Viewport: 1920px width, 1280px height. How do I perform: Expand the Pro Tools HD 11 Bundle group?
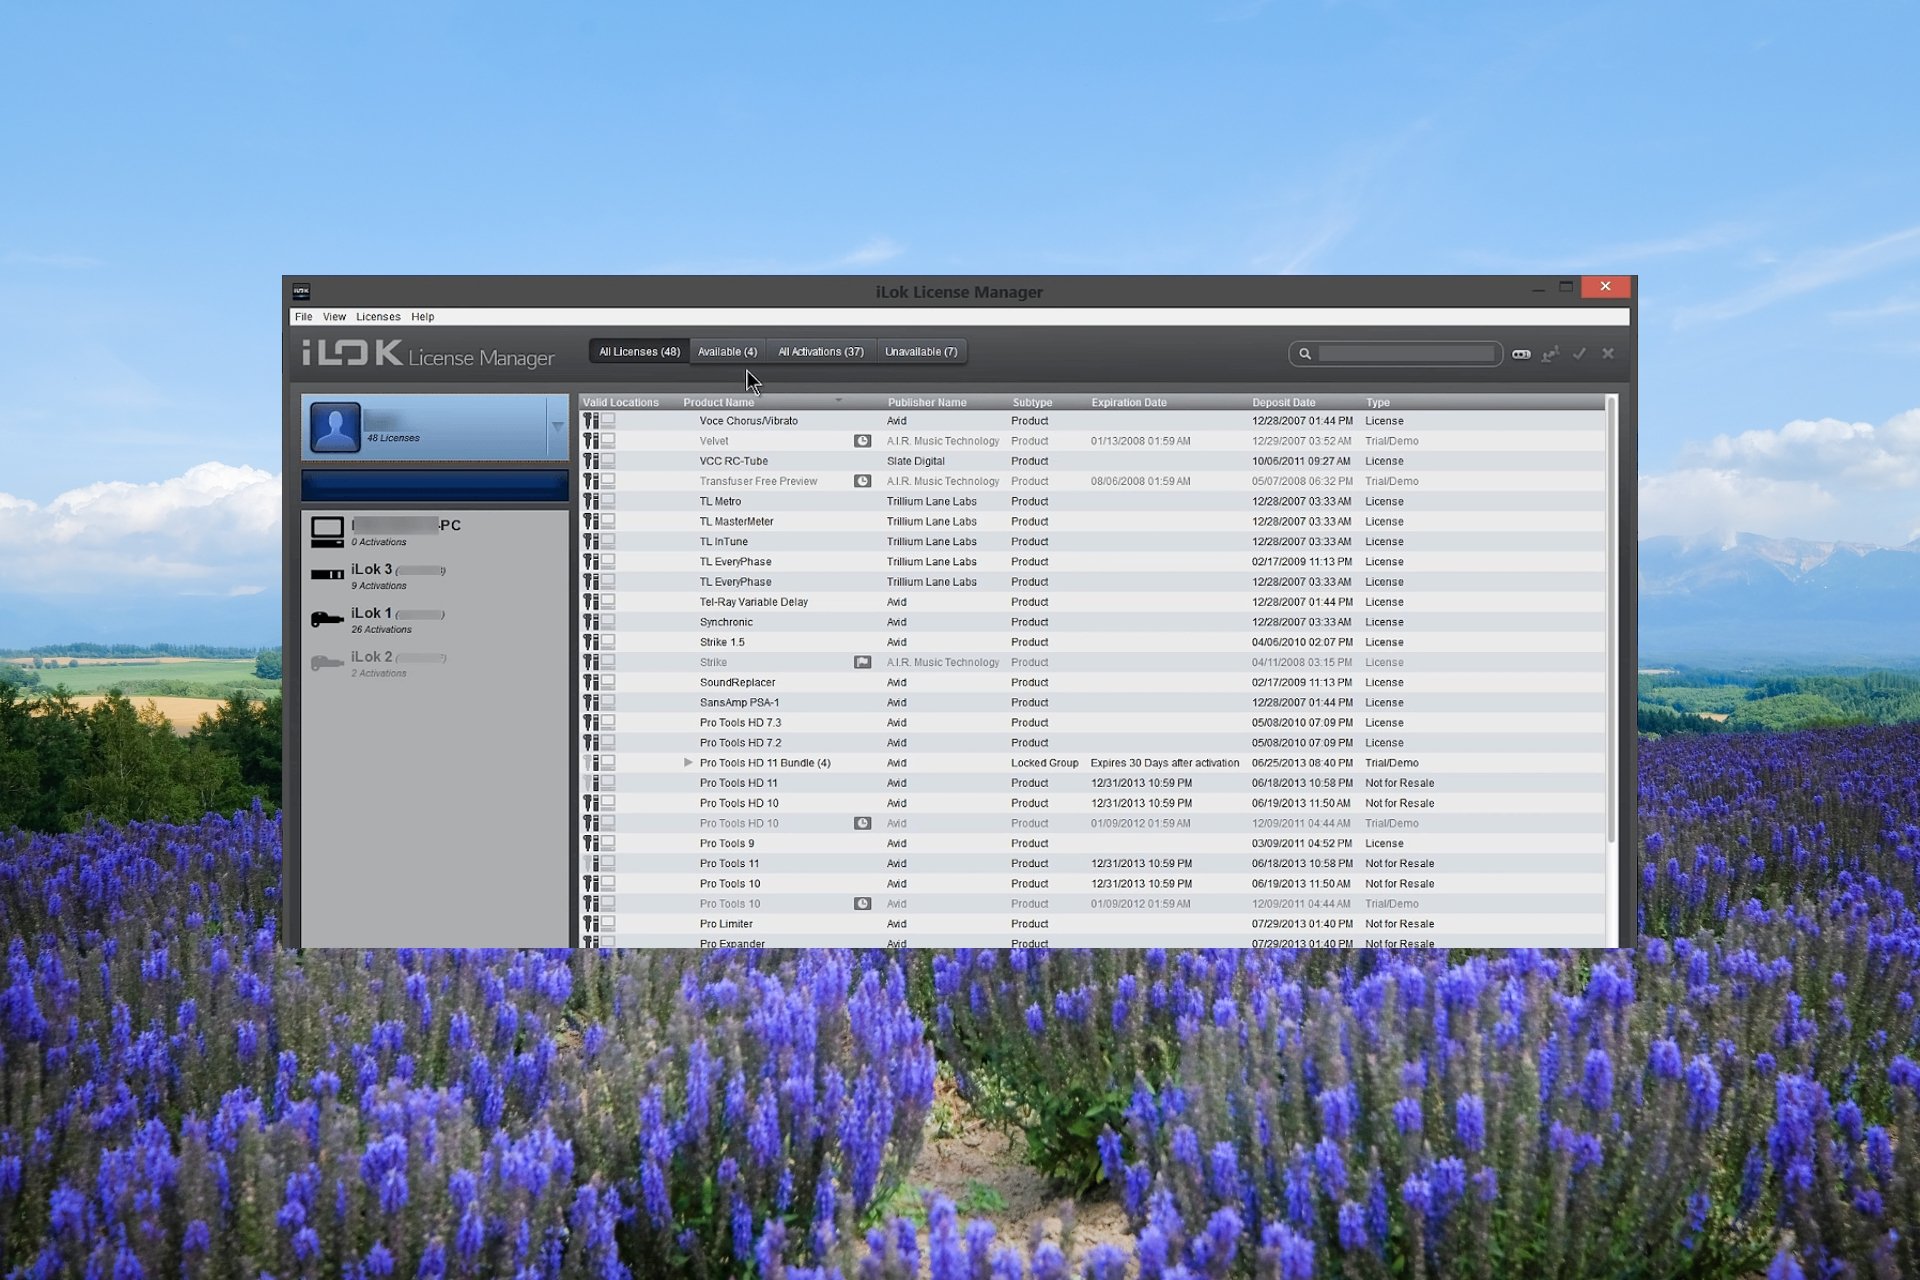tap(688, 763)
